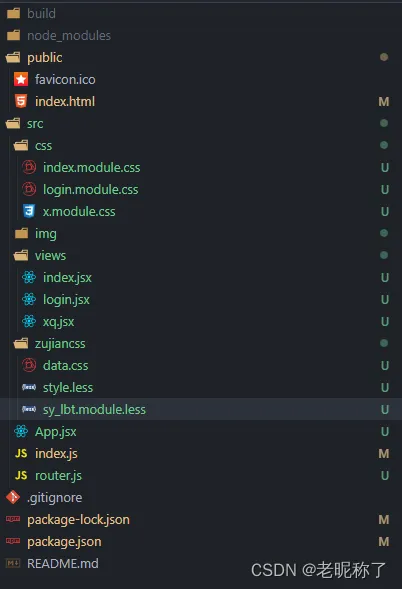The width and height of the screenshot is (402, 589).
Task: Click the git icon beside .gitignore
Action: (x=13, y=497)
